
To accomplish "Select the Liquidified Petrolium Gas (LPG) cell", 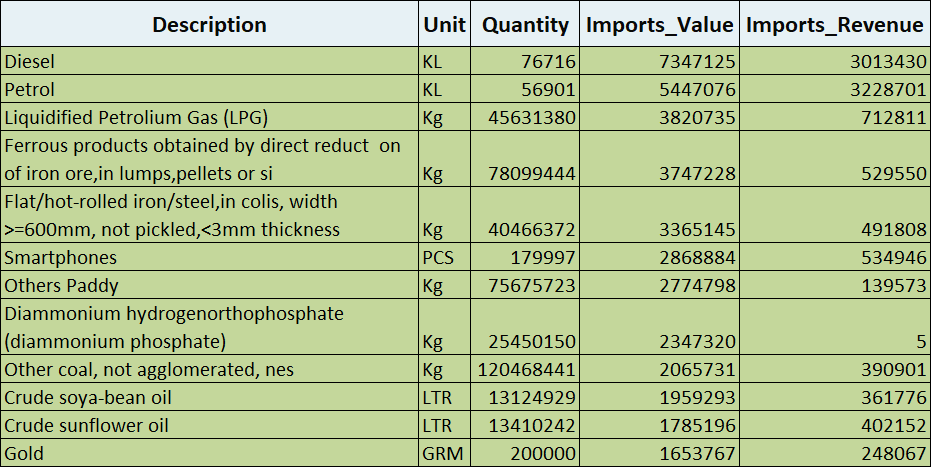I will [x=209, y=117].
